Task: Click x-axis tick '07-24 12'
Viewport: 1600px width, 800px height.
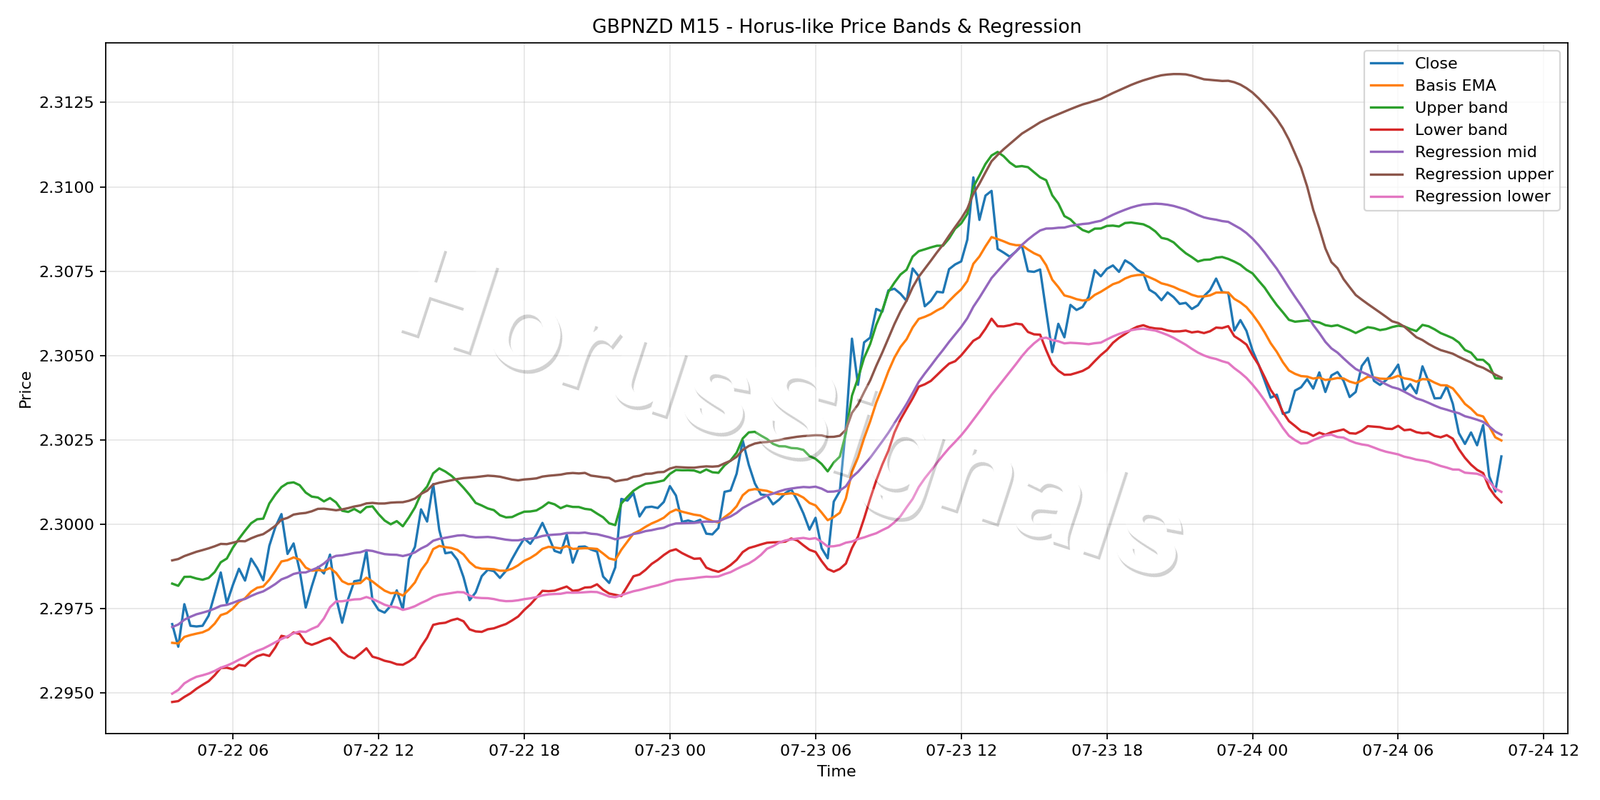Action: coord(1543,750)
